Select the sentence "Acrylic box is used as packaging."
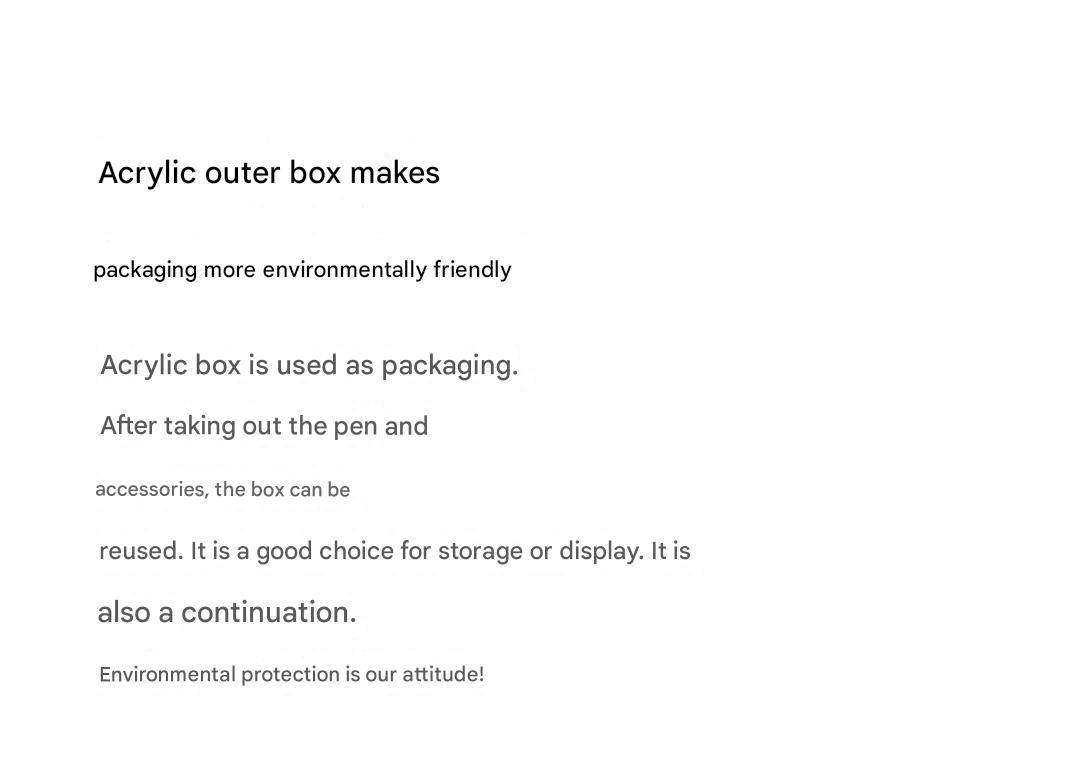 pyautogui.click(x=309, y=366)
